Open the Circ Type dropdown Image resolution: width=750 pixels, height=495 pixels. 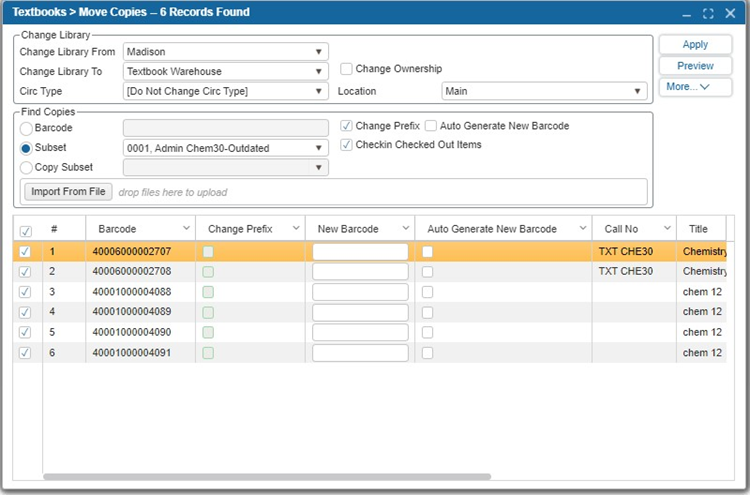click(x=226, y=91)
